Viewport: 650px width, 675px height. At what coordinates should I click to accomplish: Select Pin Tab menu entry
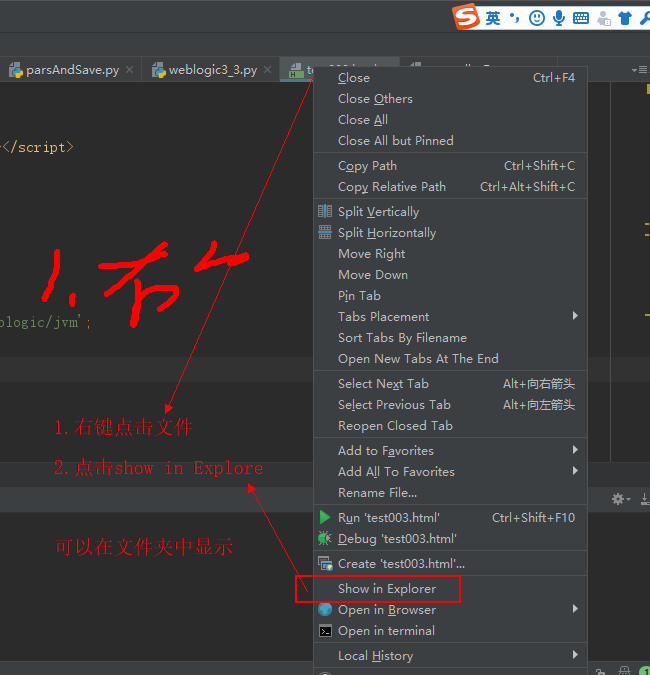pyautogui.click(x=451, y=296)
